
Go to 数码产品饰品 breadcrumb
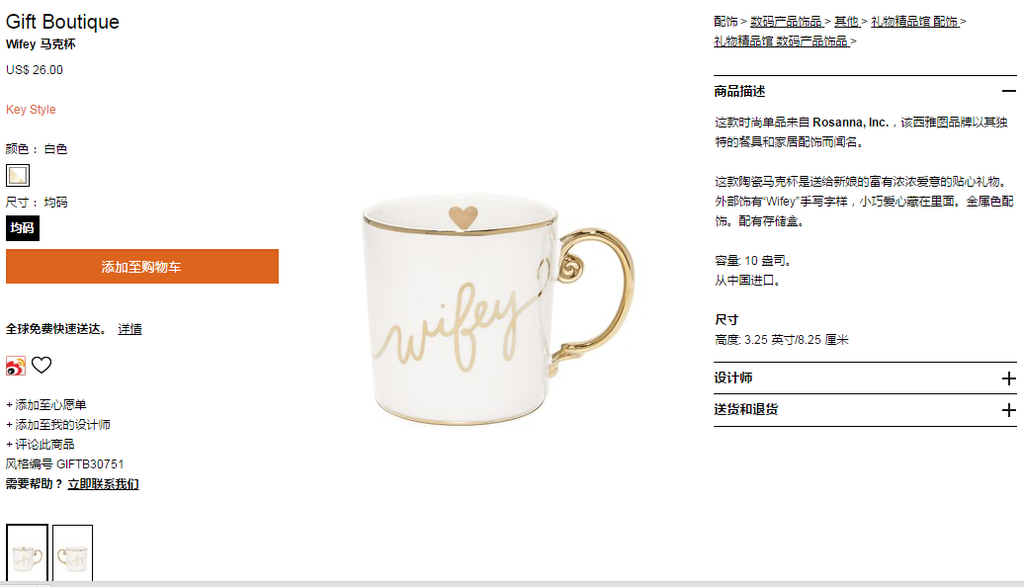coord(786,22)
